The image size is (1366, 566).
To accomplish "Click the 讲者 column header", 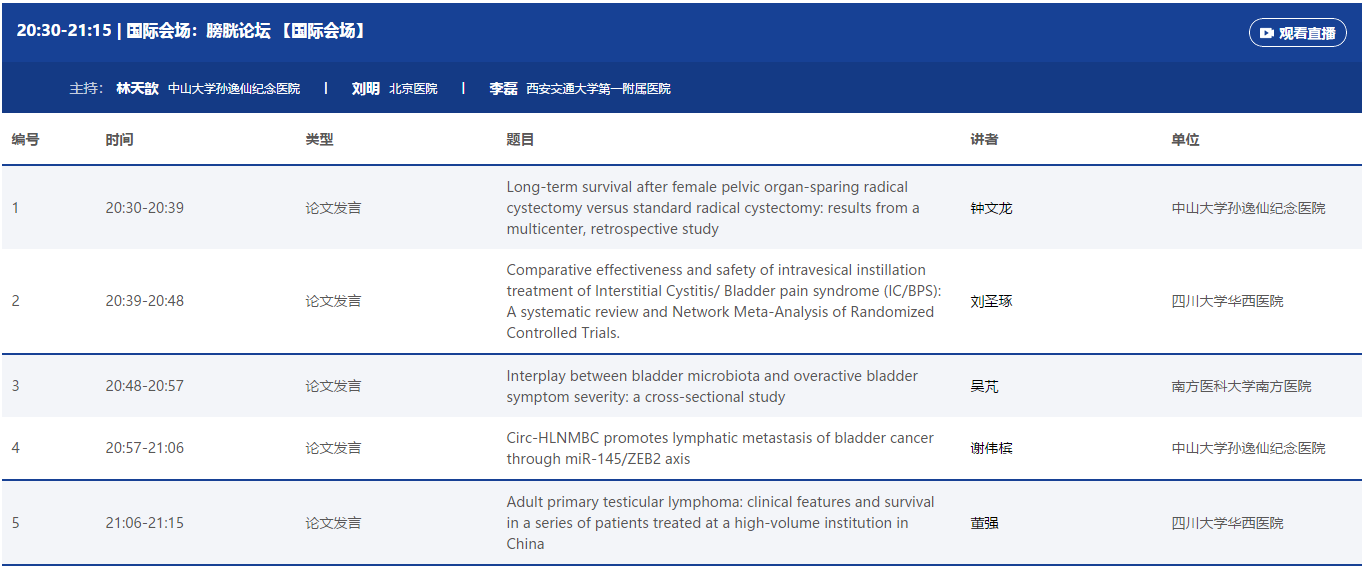I will [984, 140].
